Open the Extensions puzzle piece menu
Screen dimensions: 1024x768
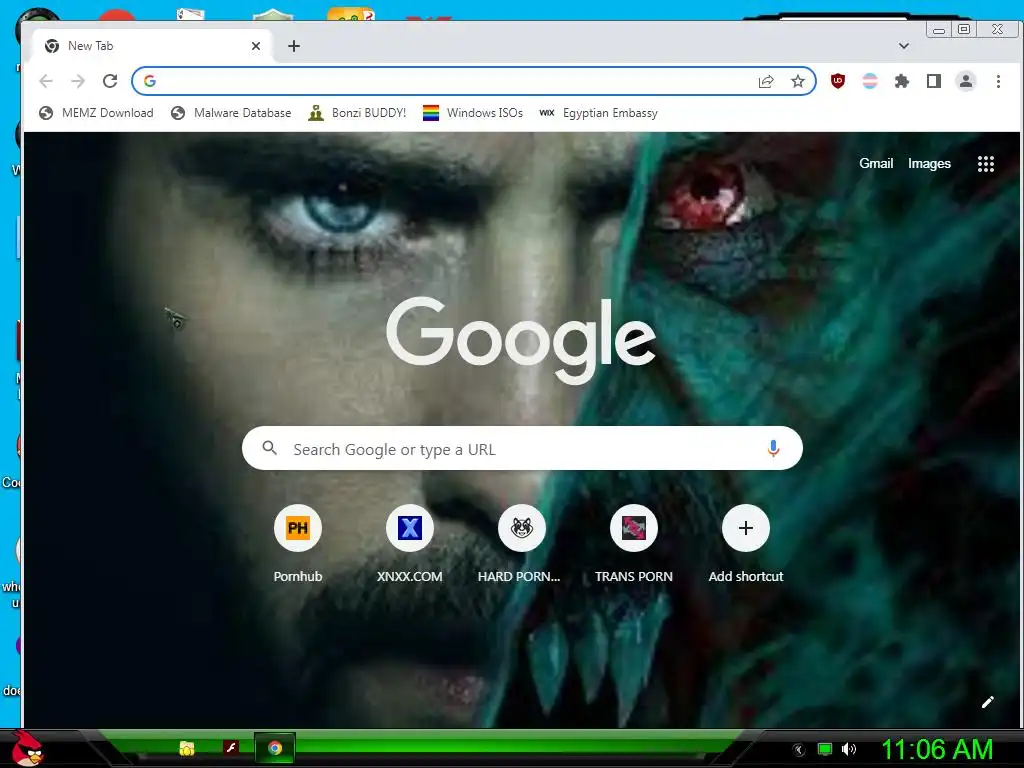[902, 81]
